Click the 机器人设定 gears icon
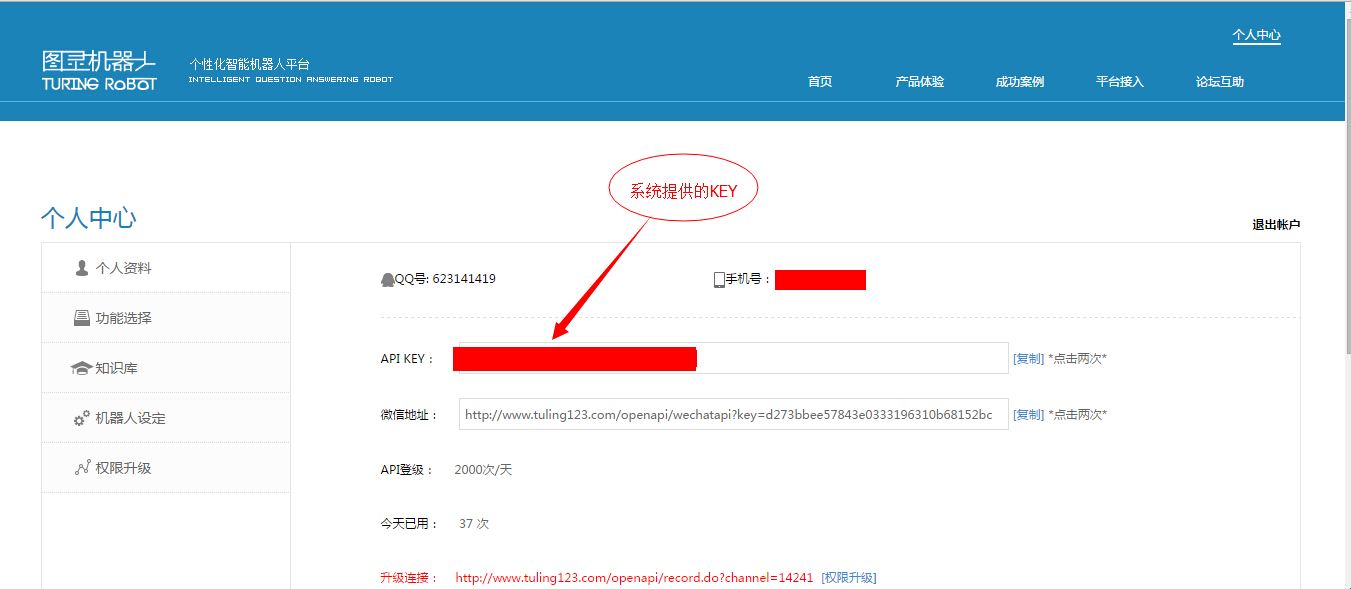1351x589 pixels. click(x=82, y=418)
